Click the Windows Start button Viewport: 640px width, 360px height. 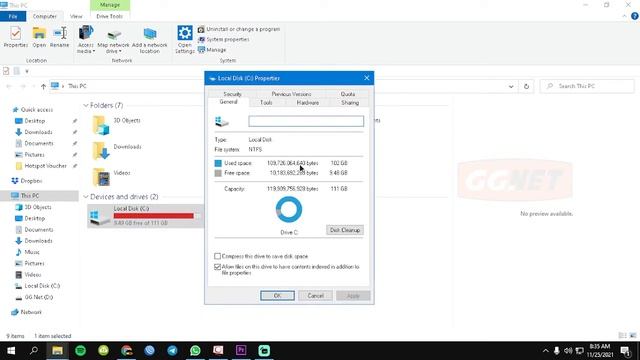pos(11,351)
